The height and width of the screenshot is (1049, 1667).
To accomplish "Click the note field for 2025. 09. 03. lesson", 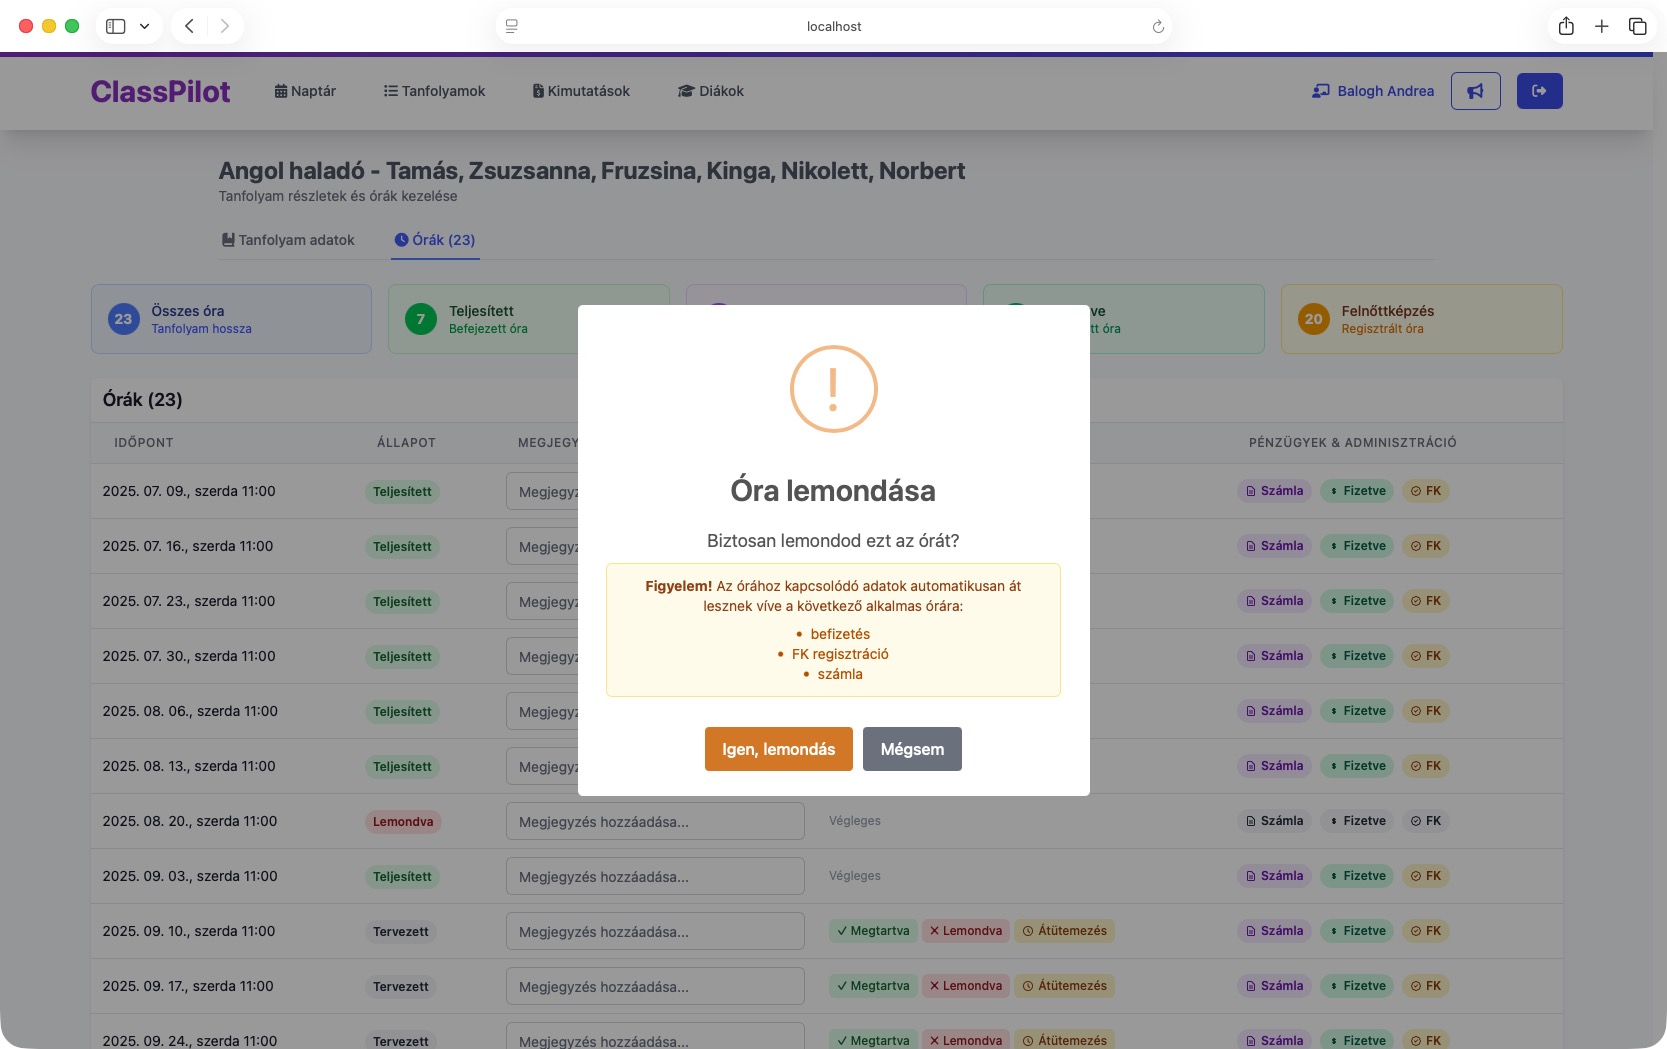I will pos(655,876).
